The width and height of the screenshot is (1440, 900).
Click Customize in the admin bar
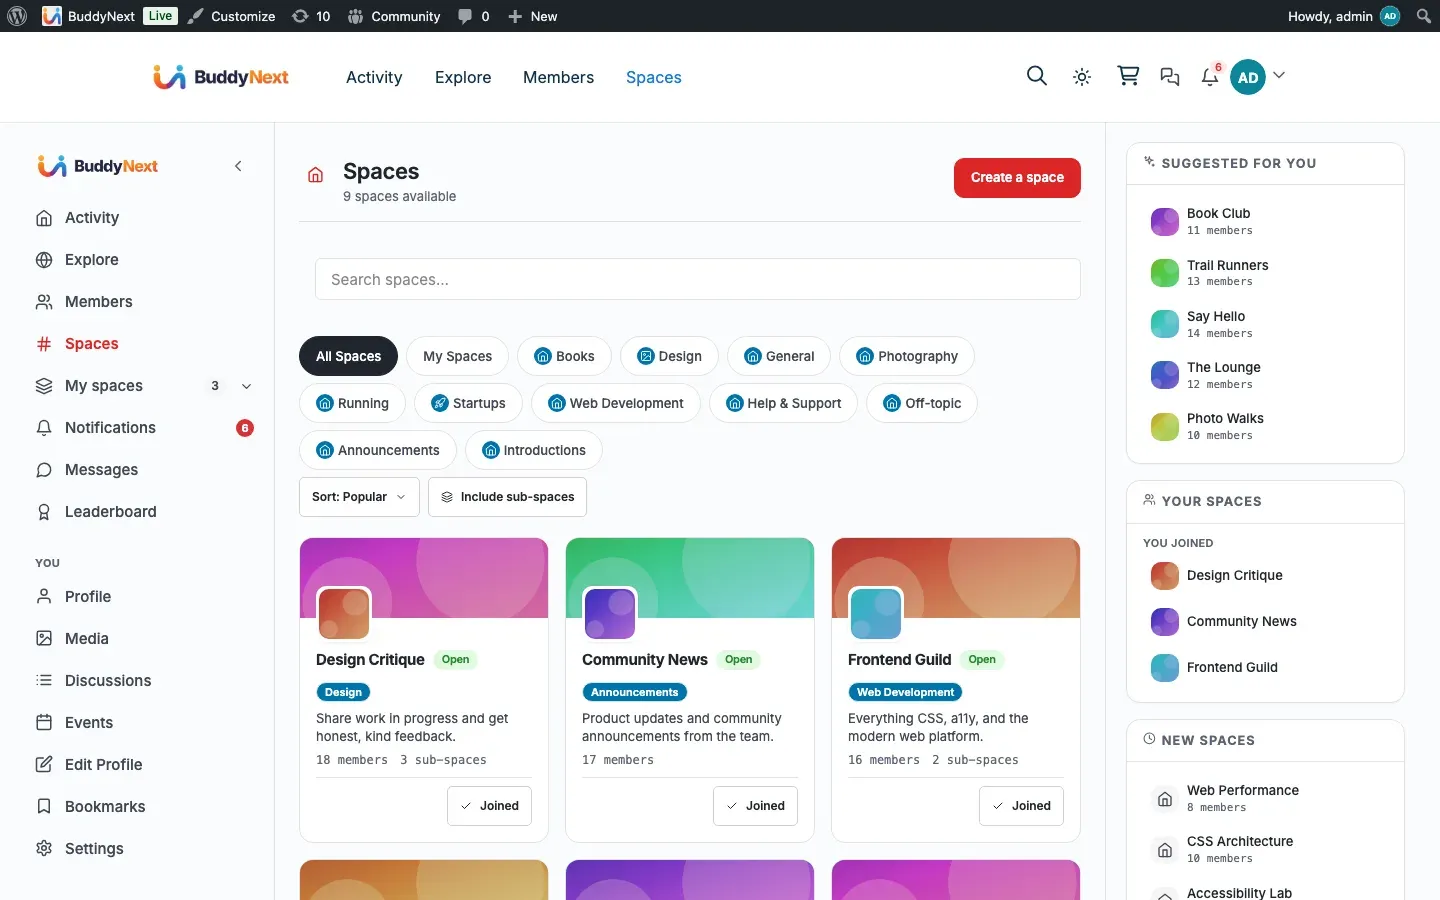pyautogui.click(x=231, y=16)
